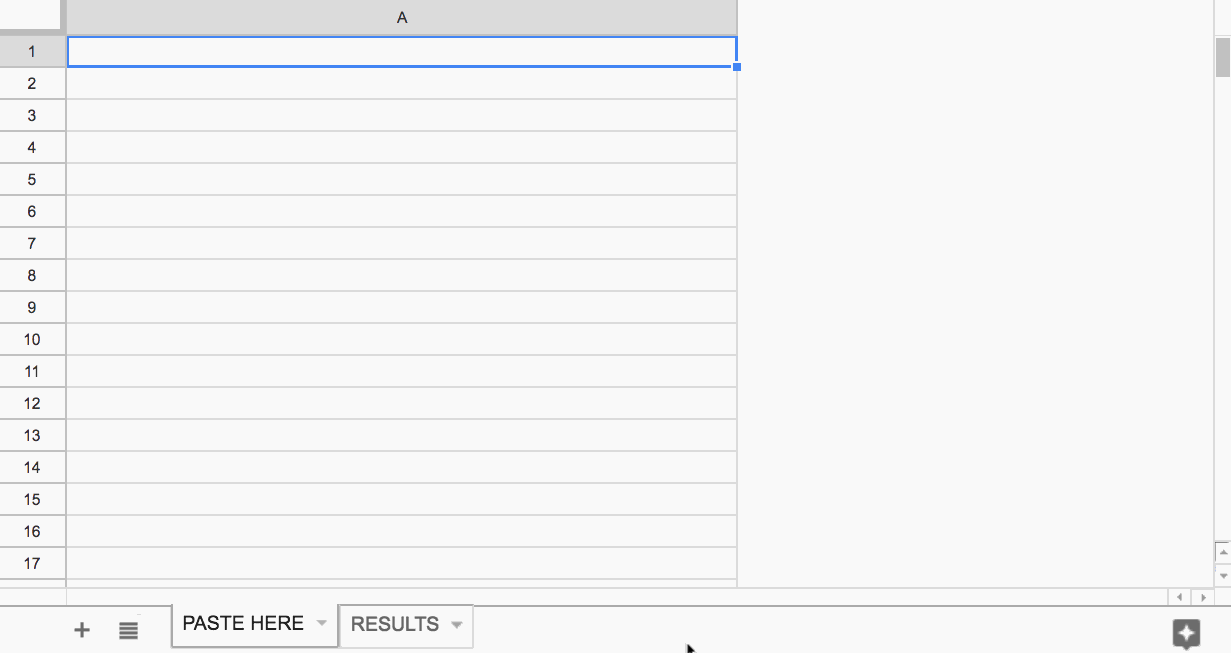The width and height of the screenshot is (1231, 653).
Task: Click the row 12 header
Action: pyautogui.click(x=32, y=404)
